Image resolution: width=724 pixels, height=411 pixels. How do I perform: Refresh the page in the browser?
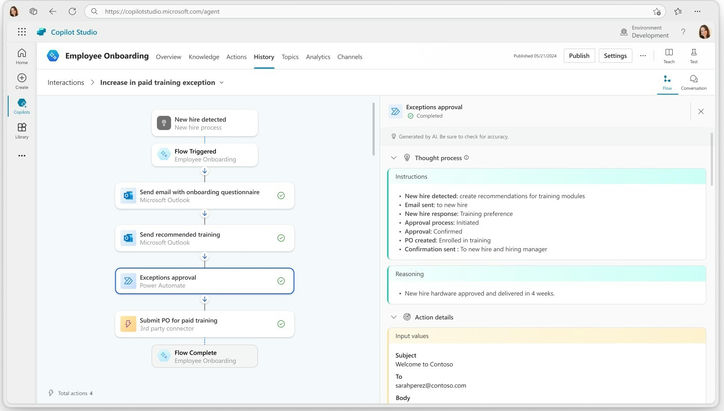point(69,11)
